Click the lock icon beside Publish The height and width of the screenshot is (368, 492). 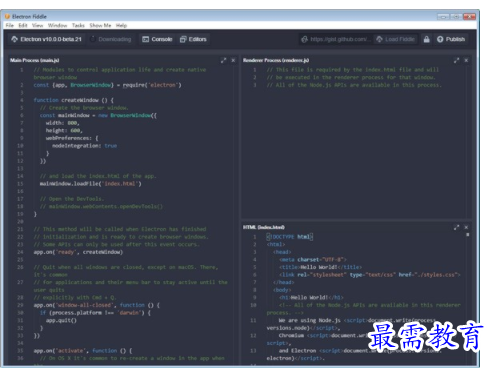click(x=426, y=39)
